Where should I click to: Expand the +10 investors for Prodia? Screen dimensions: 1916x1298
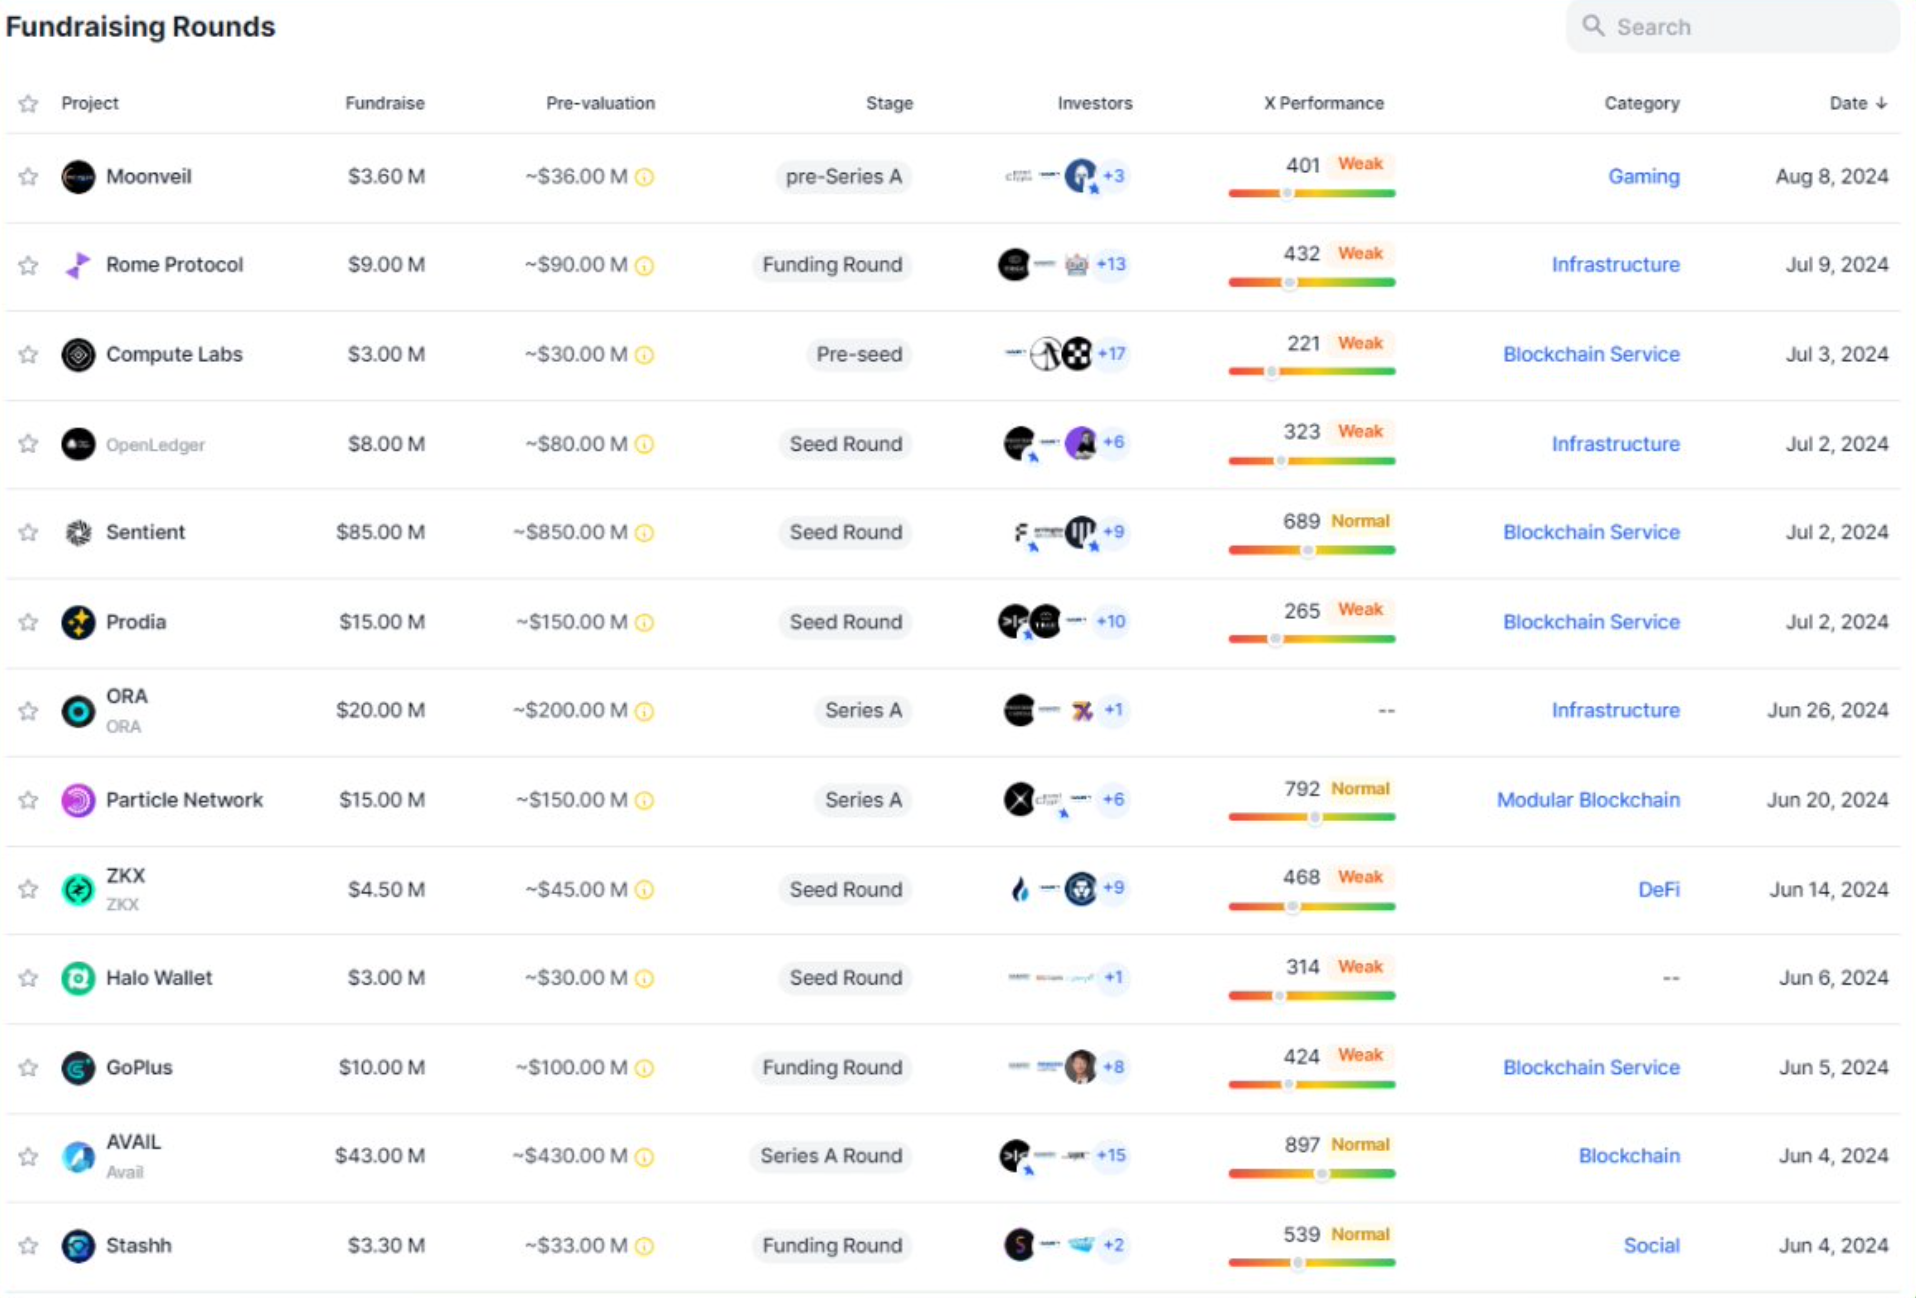click(1111, 621)
